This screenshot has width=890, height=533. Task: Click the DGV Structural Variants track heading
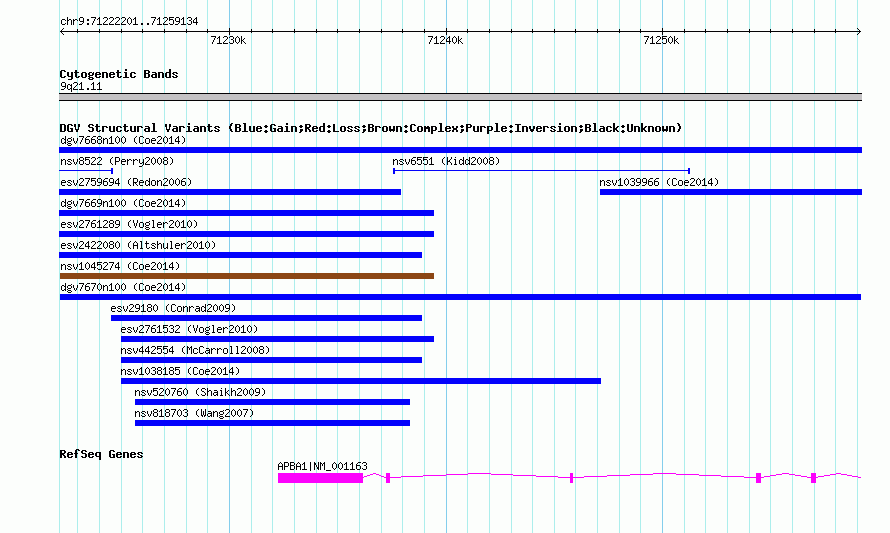point(371,128)
